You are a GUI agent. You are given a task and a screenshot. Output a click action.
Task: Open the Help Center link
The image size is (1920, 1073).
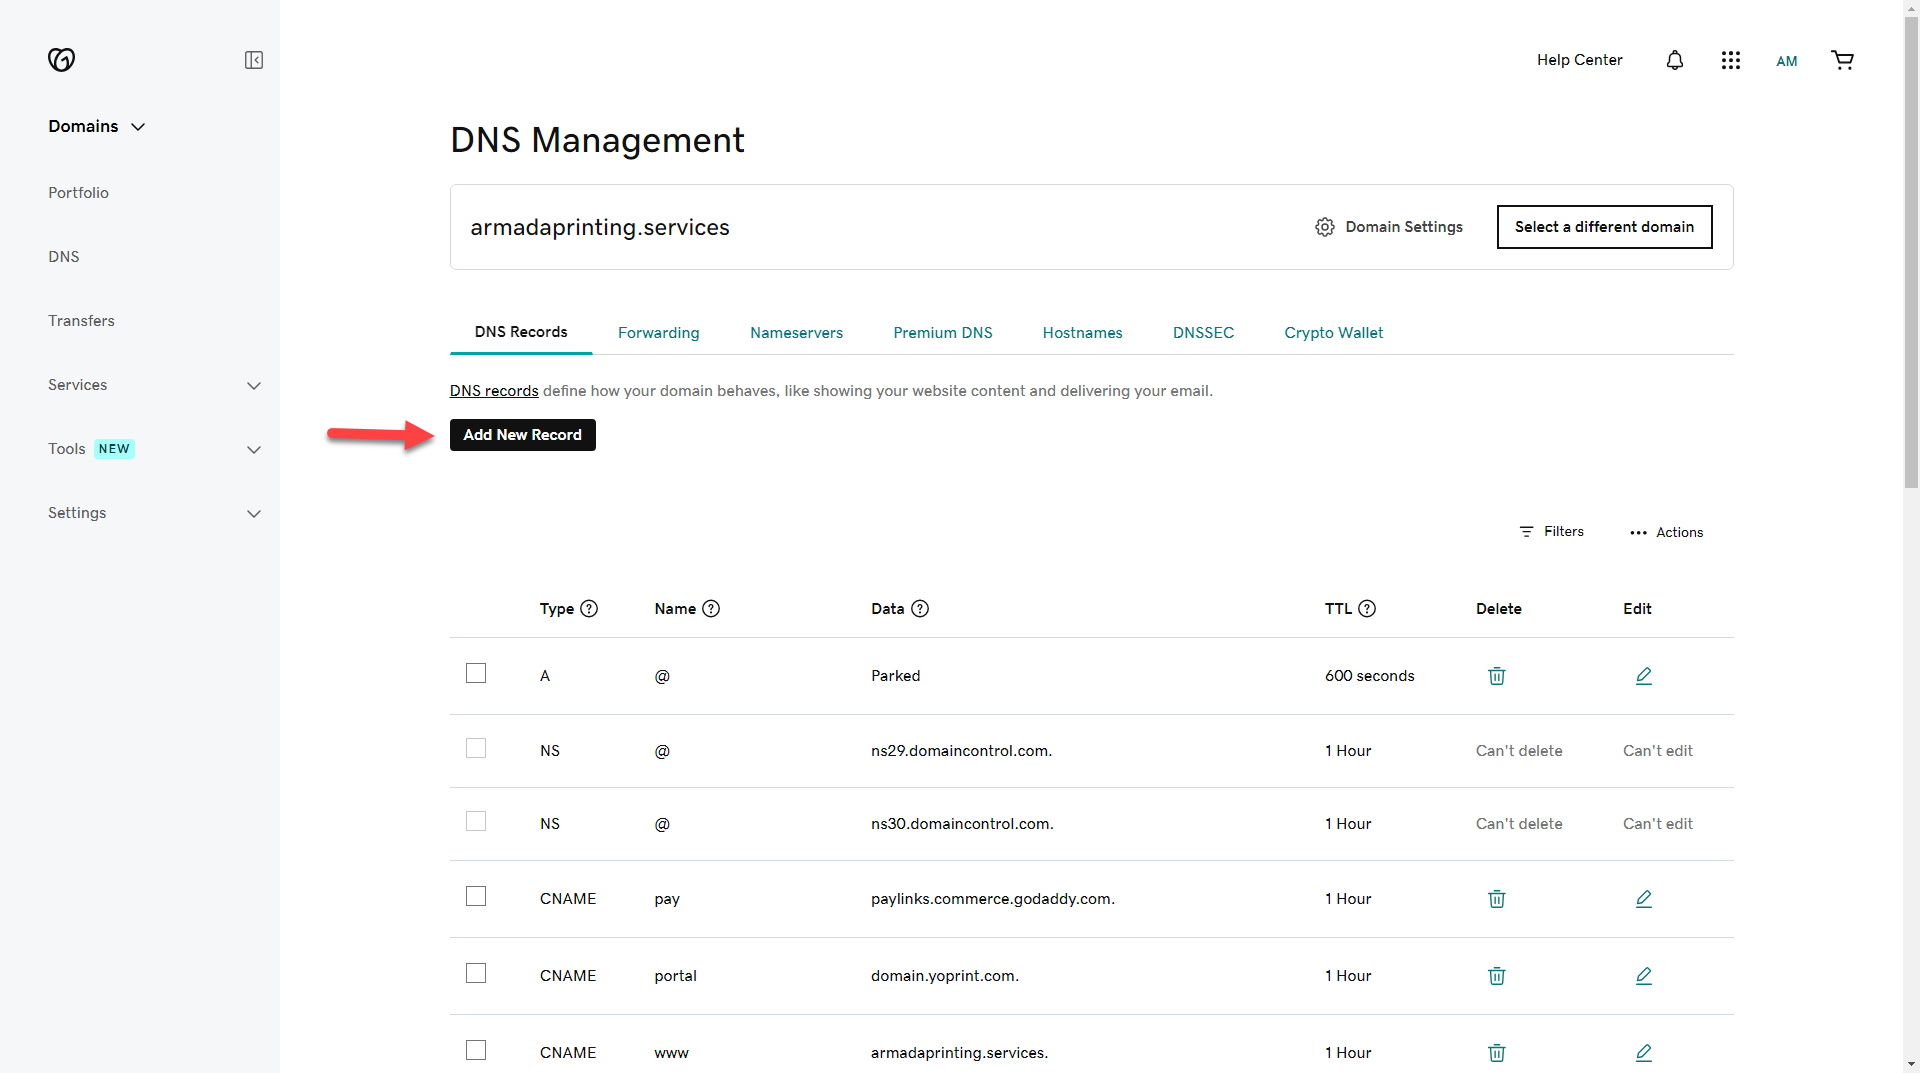(x=1579, y=60)
